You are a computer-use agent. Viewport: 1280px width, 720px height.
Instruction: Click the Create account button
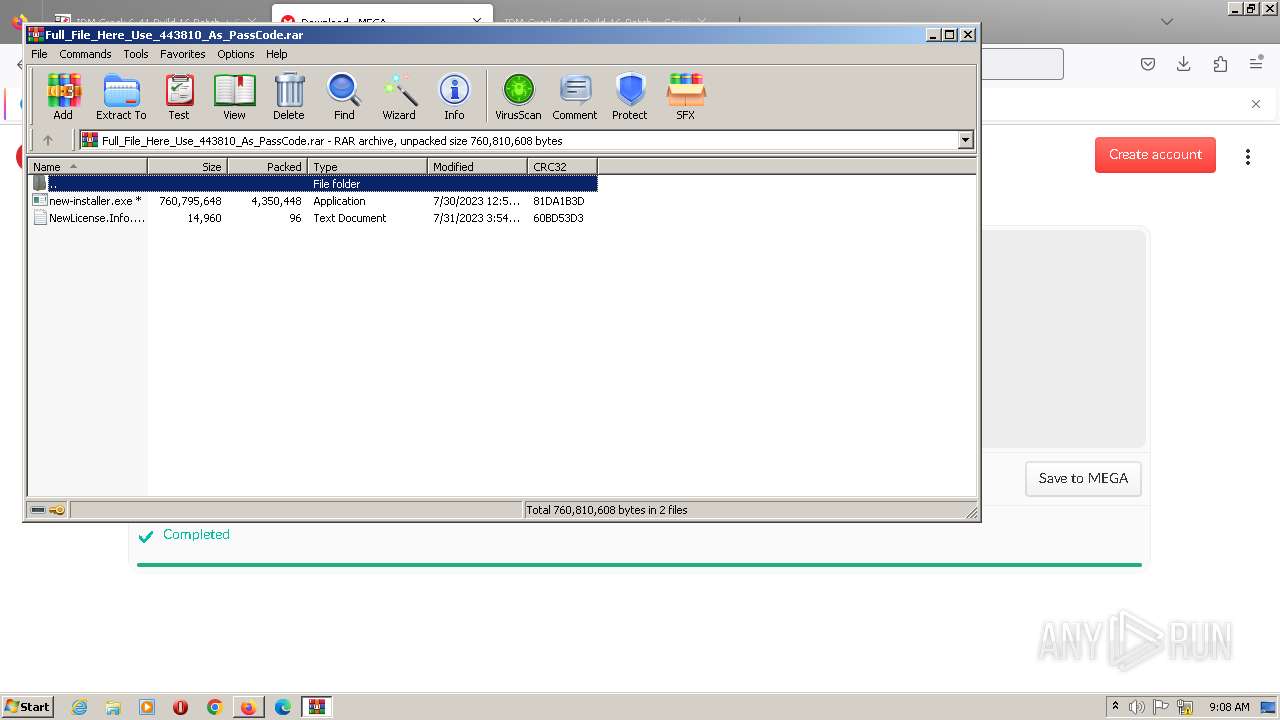[x=1155, y=155]
